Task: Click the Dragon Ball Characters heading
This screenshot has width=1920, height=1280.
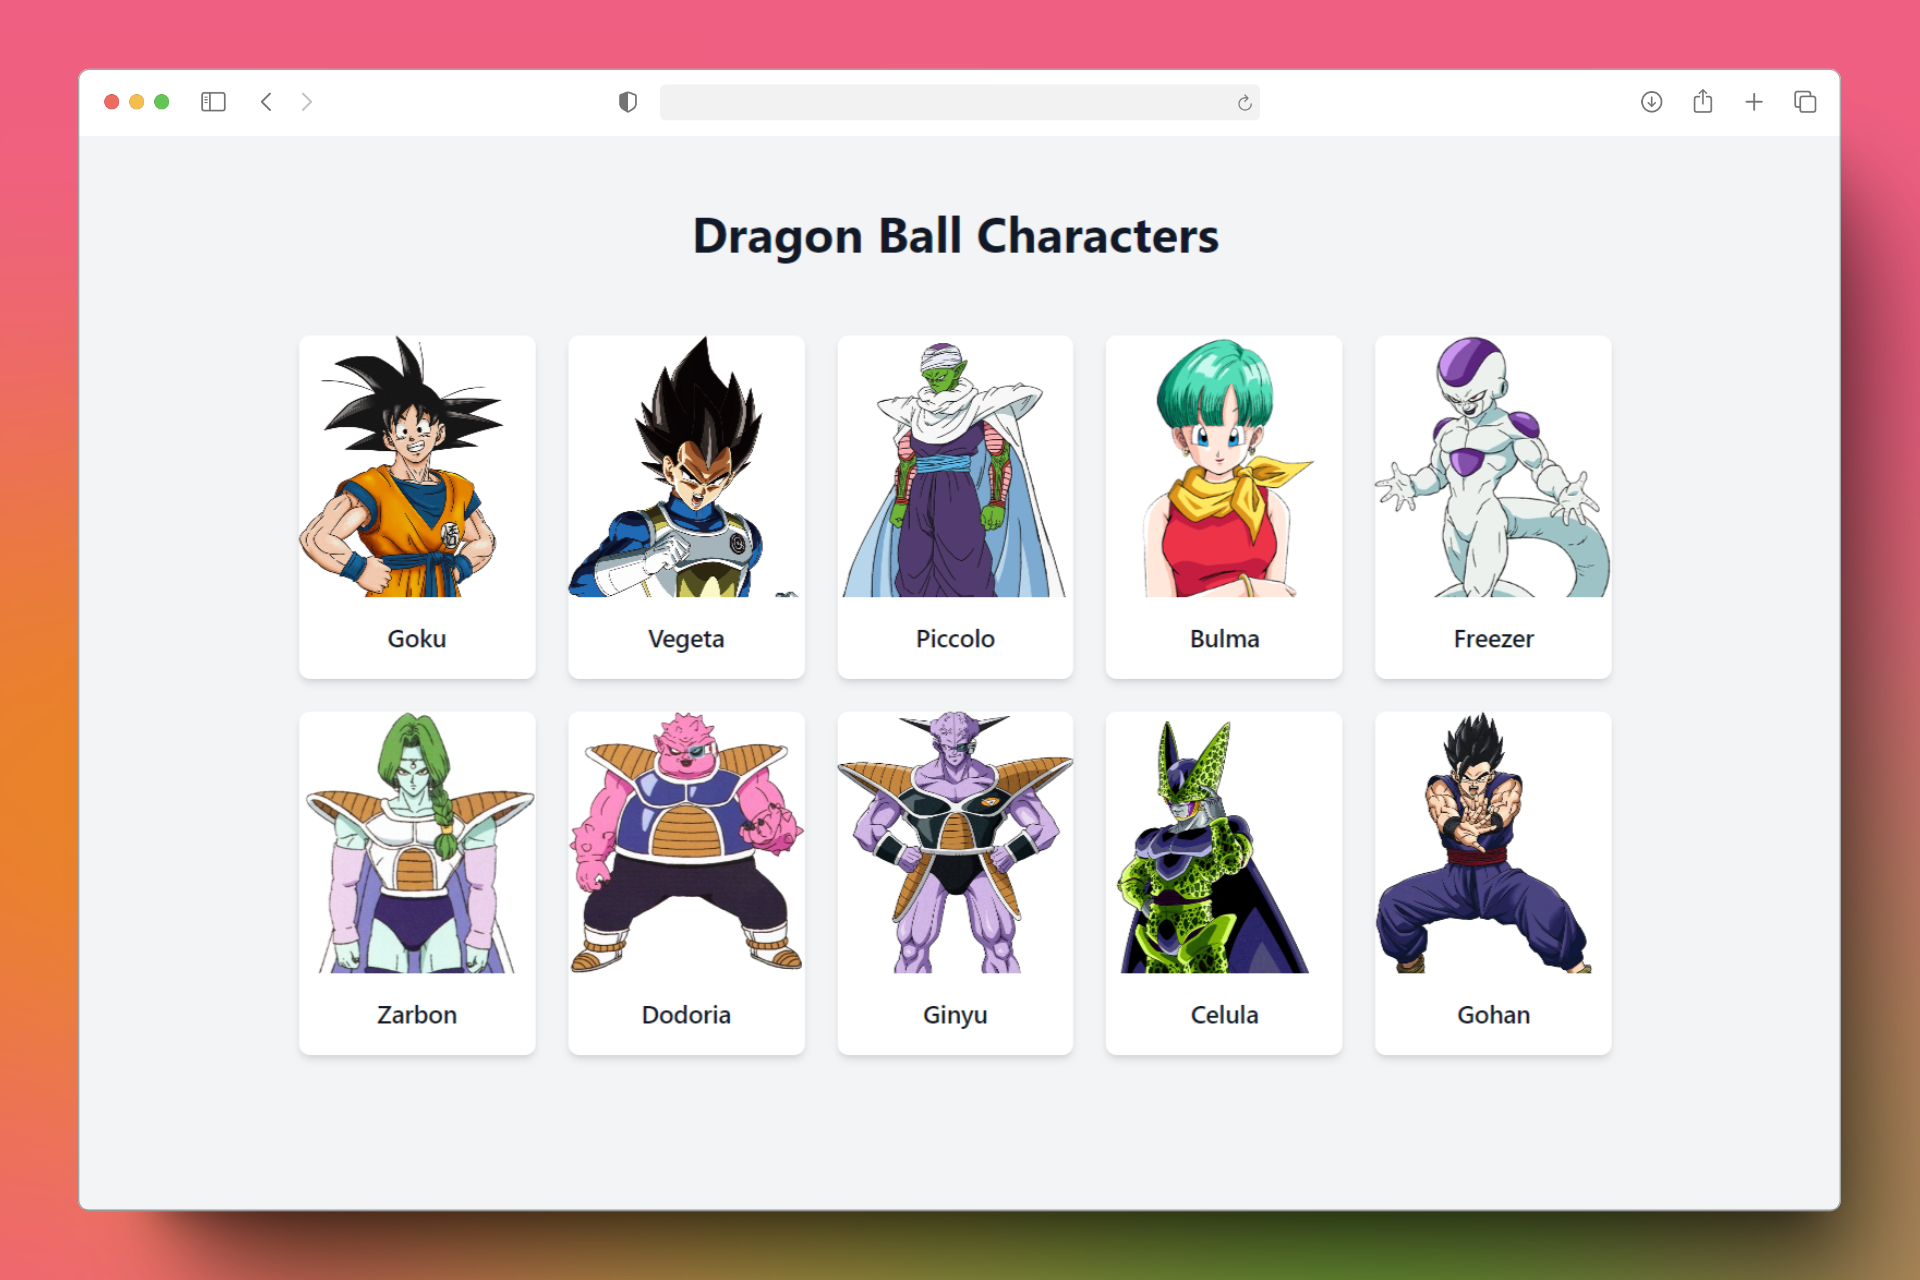Action: tap(956, 237)
